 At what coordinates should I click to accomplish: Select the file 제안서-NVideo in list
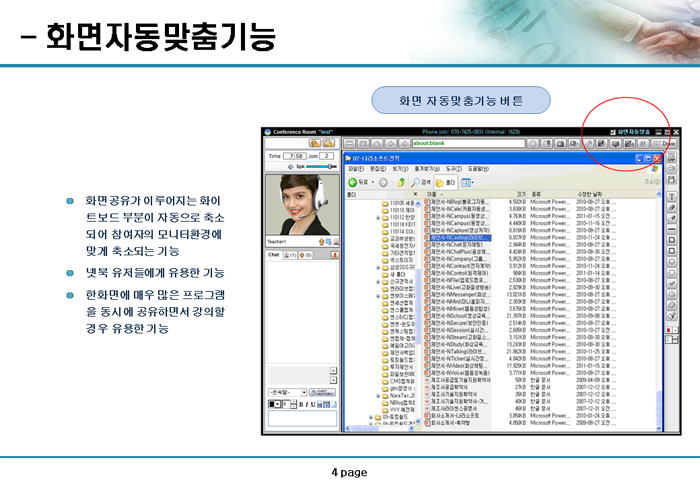(x=457, y=366)
